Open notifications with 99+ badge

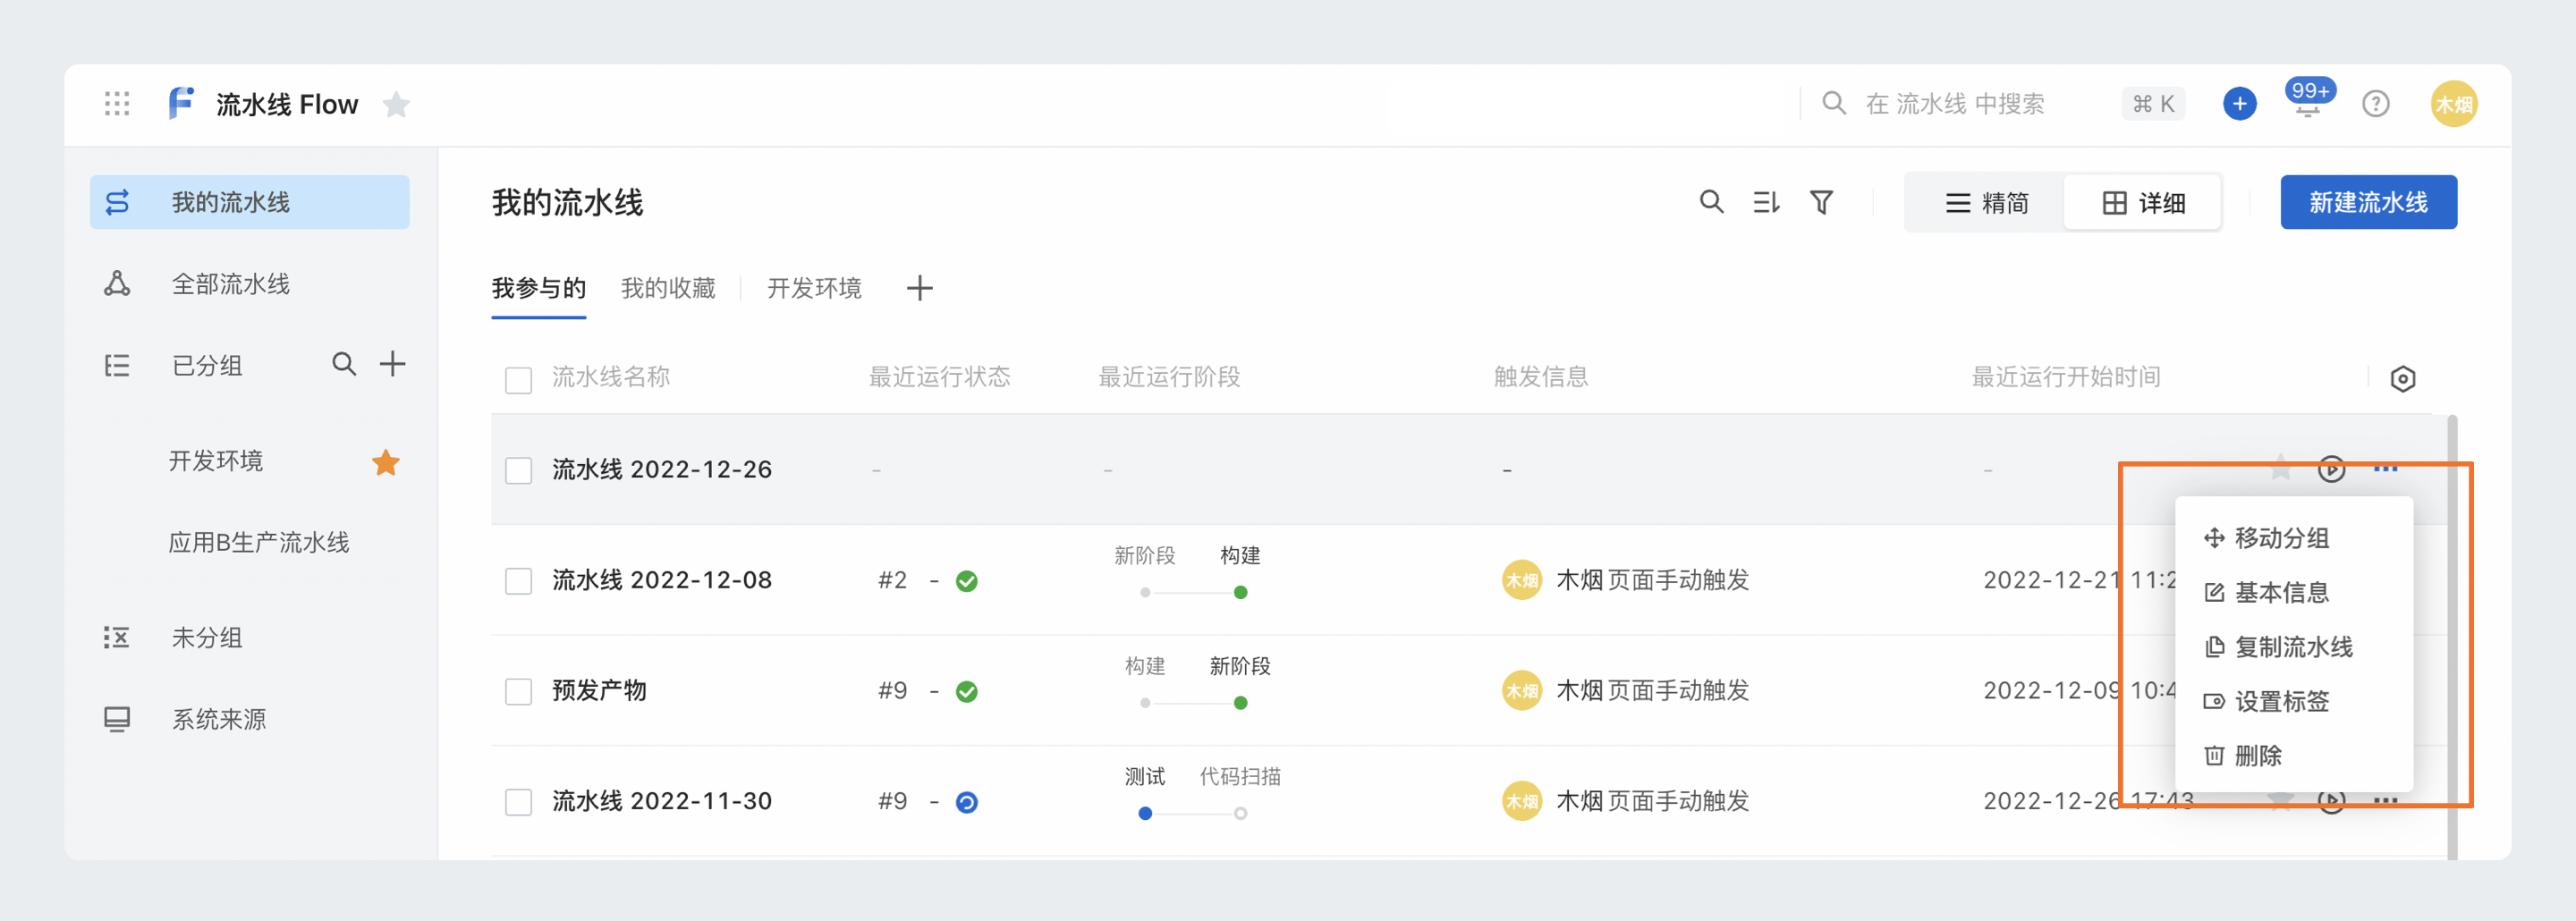2307,102
